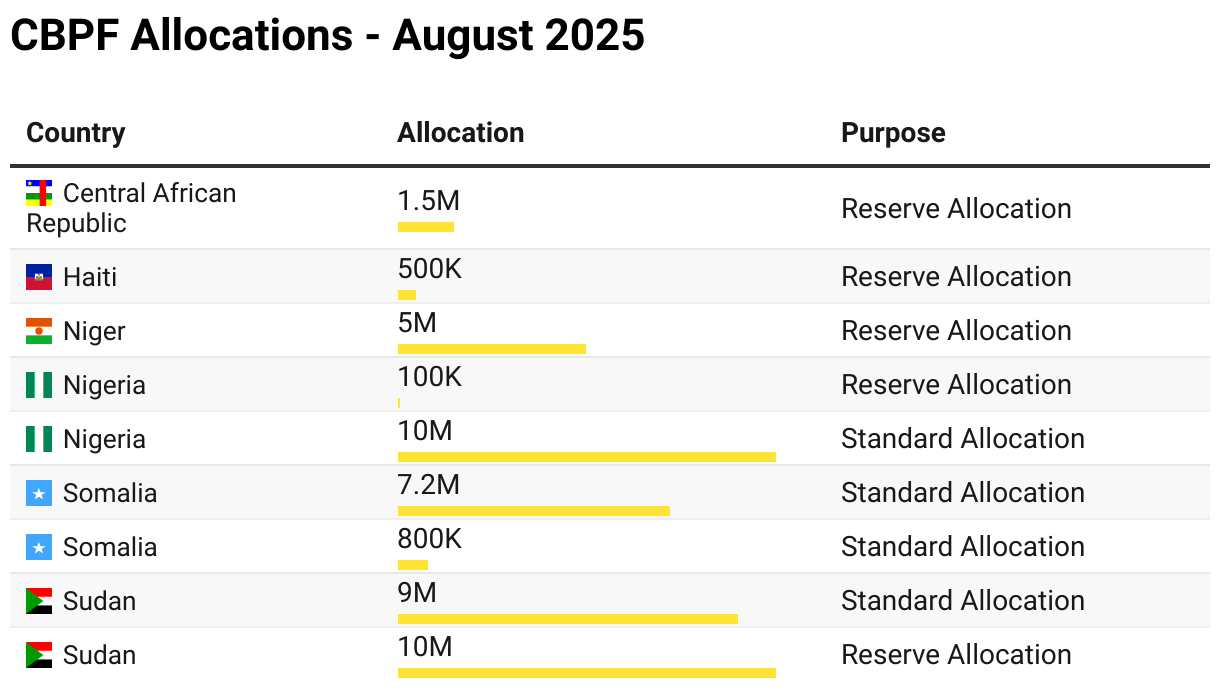This screenshot has height=690, width=1220.
Task: Click the Central African Republic country name
Action: click(131, 208)
